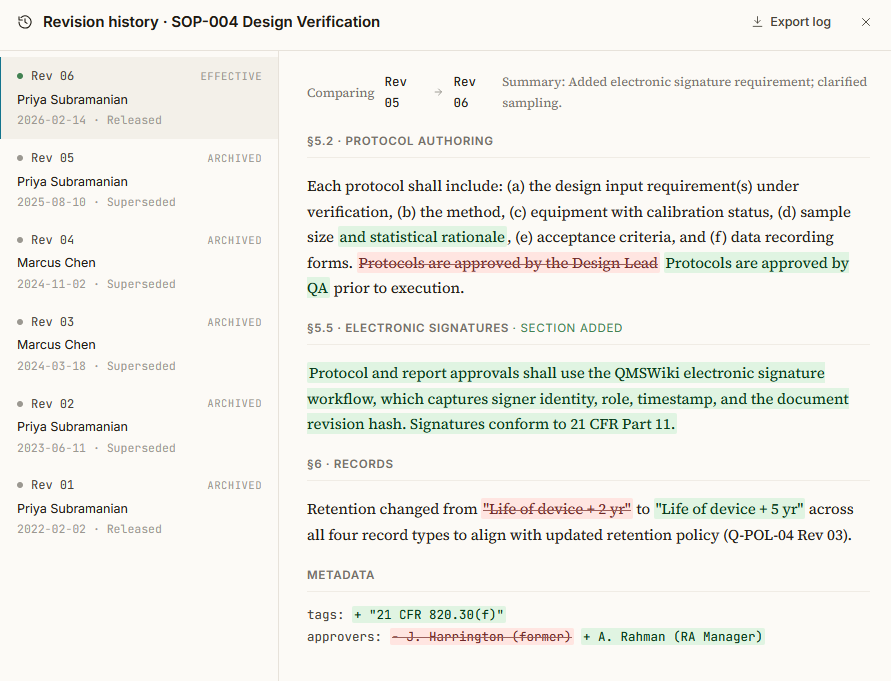The image size is (891, 681).
Task: Open the Rev 04 revision entry
Action: click(x=139, y=261)
